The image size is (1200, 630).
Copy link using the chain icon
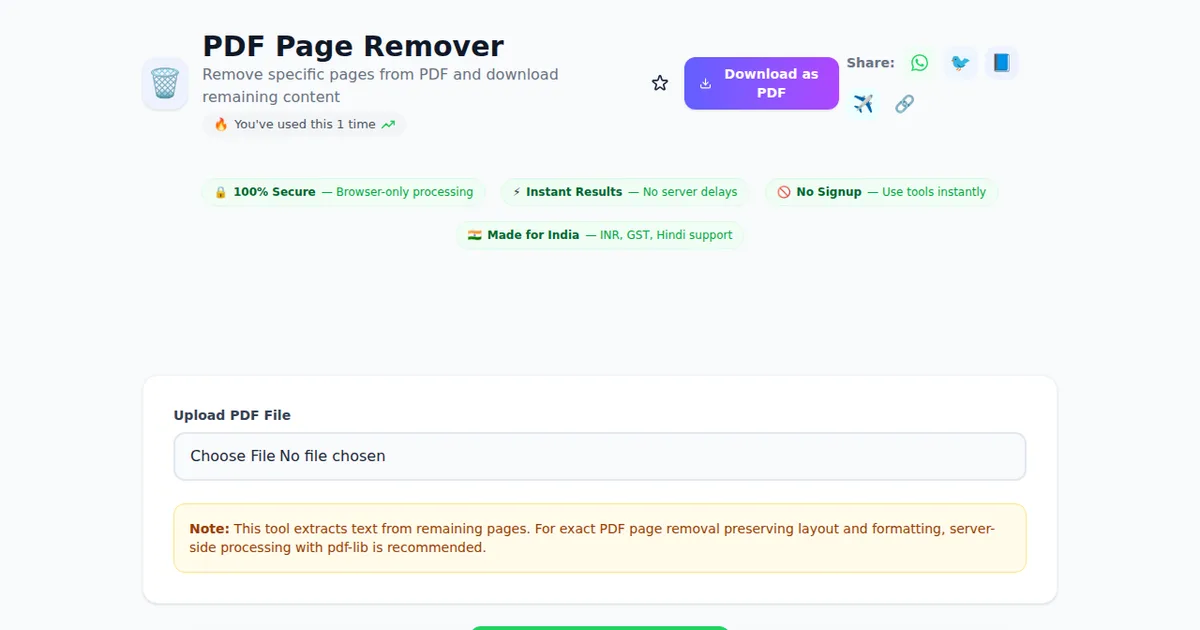(904, 104)
